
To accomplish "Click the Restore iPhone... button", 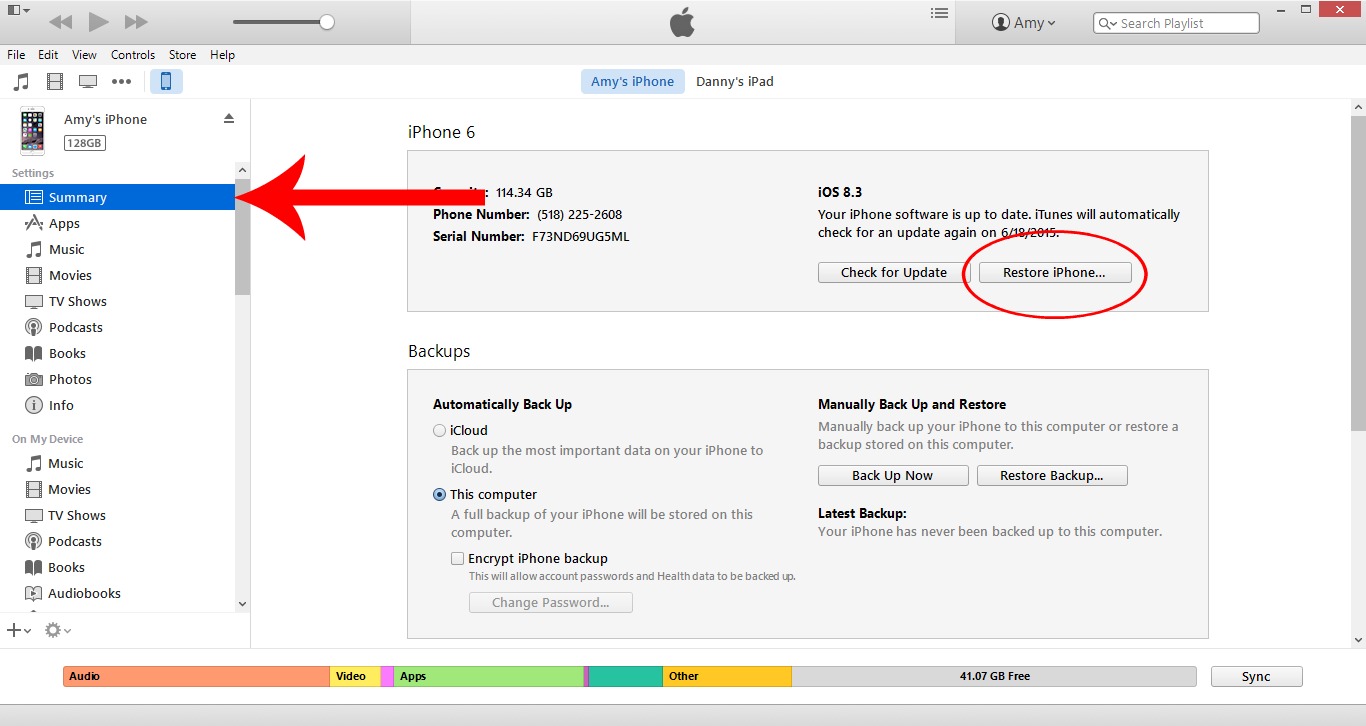I will (x=1054, y=273).
